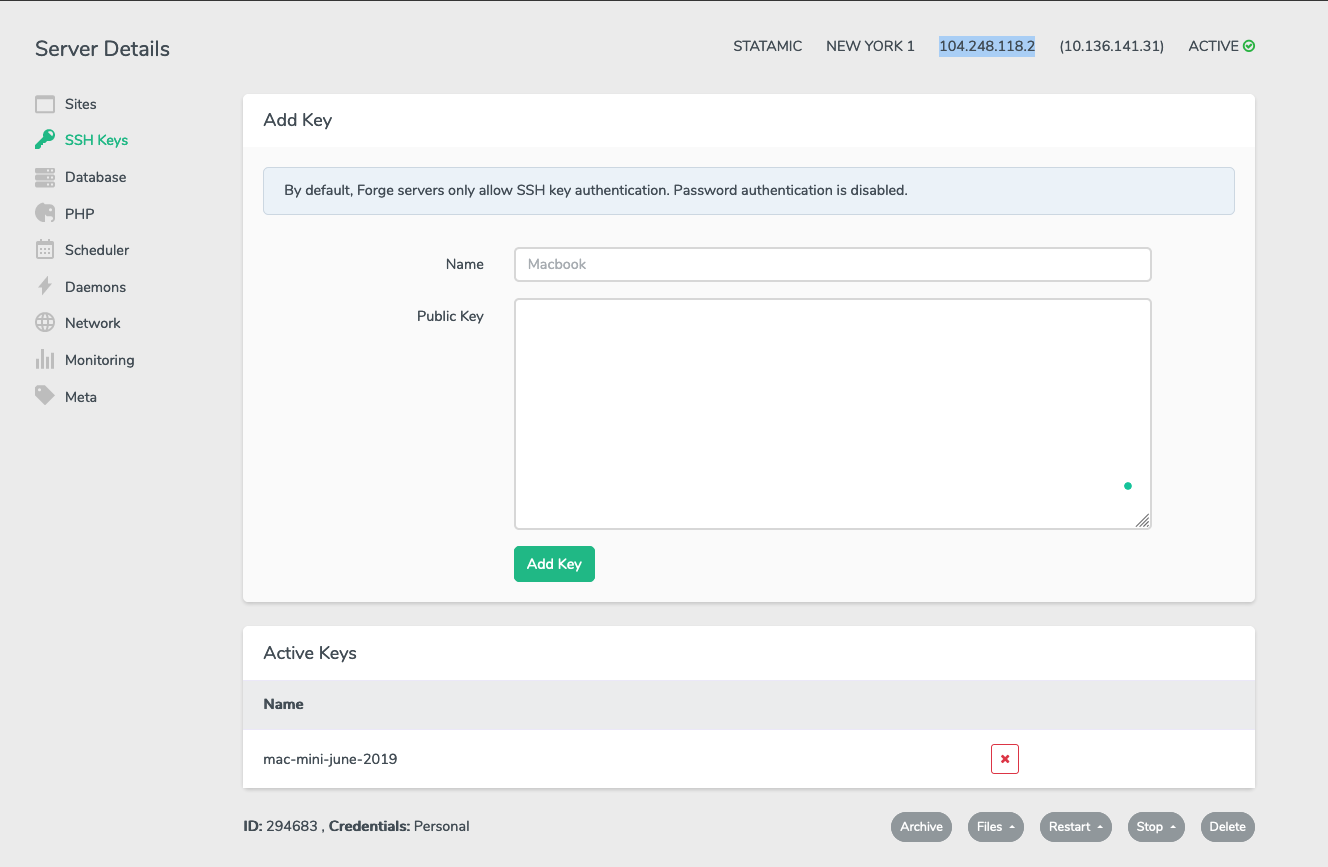
Task: Click the Delete server button
Action: pos(1227,827)
